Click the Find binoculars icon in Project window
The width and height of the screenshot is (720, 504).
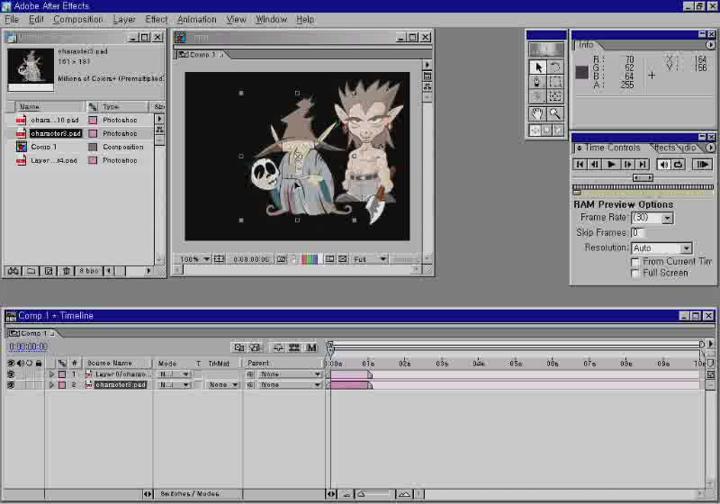click(13, 271)
